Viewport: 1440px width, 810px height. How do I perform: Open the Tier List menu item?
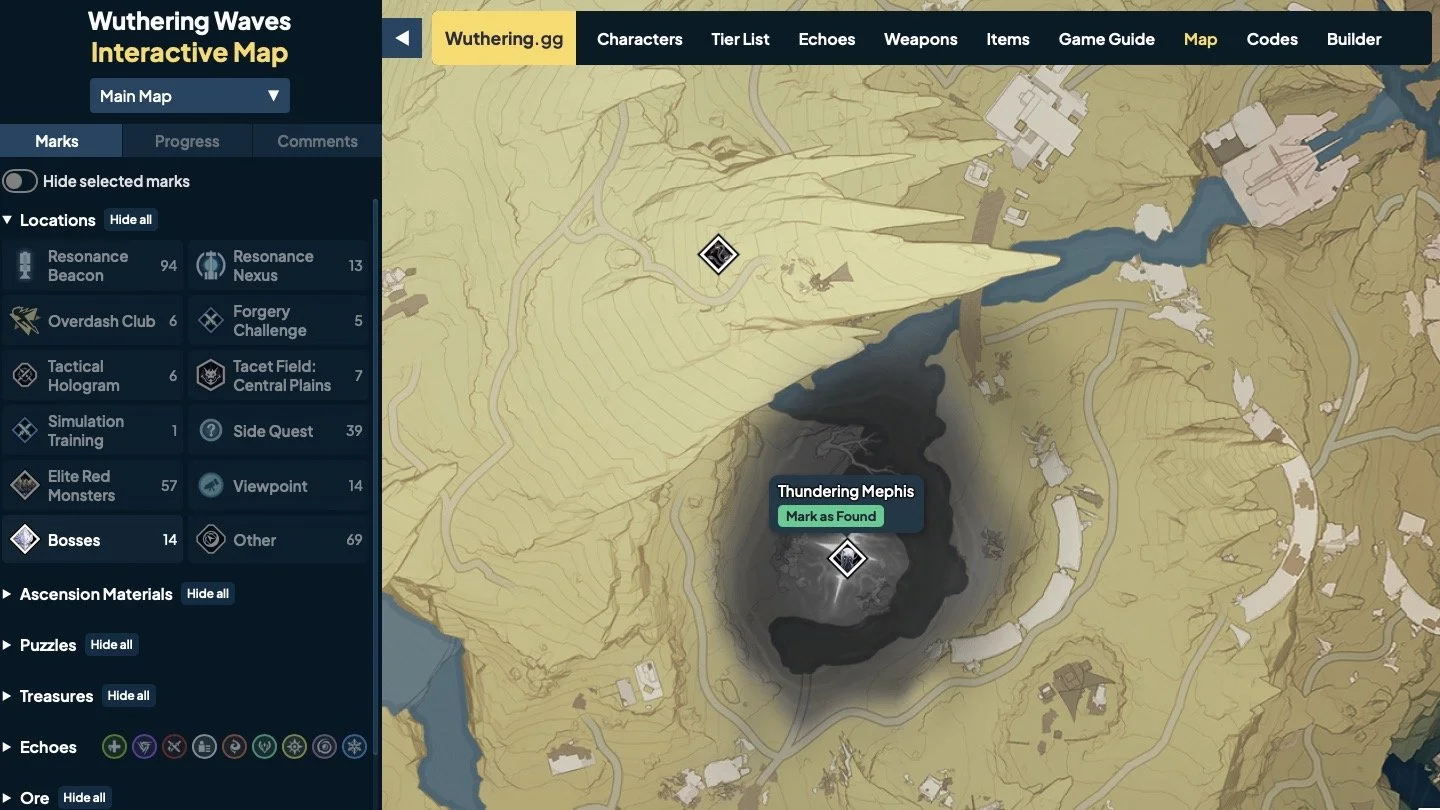[740, 39]
